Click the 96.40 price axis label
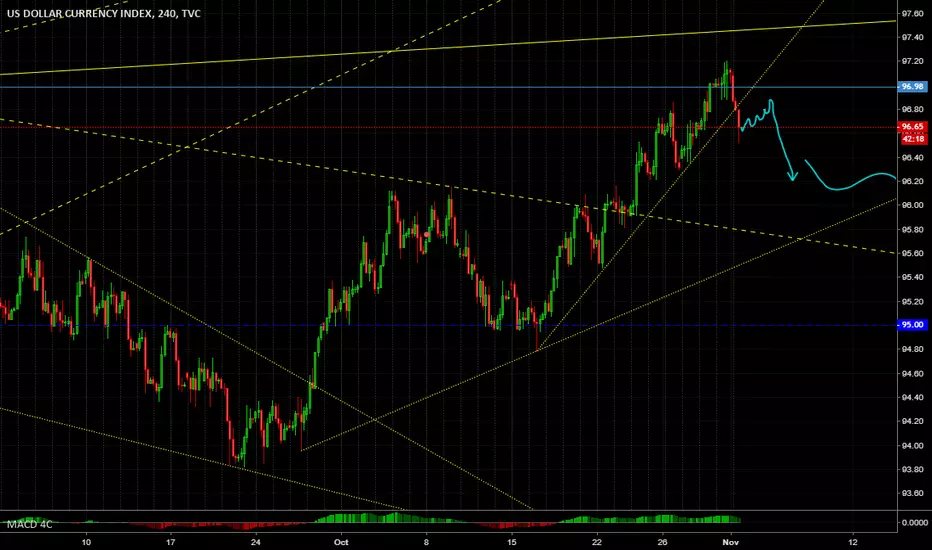Image resolution: width=932 pixels, height=550 pixels. (x=912, y=158)
